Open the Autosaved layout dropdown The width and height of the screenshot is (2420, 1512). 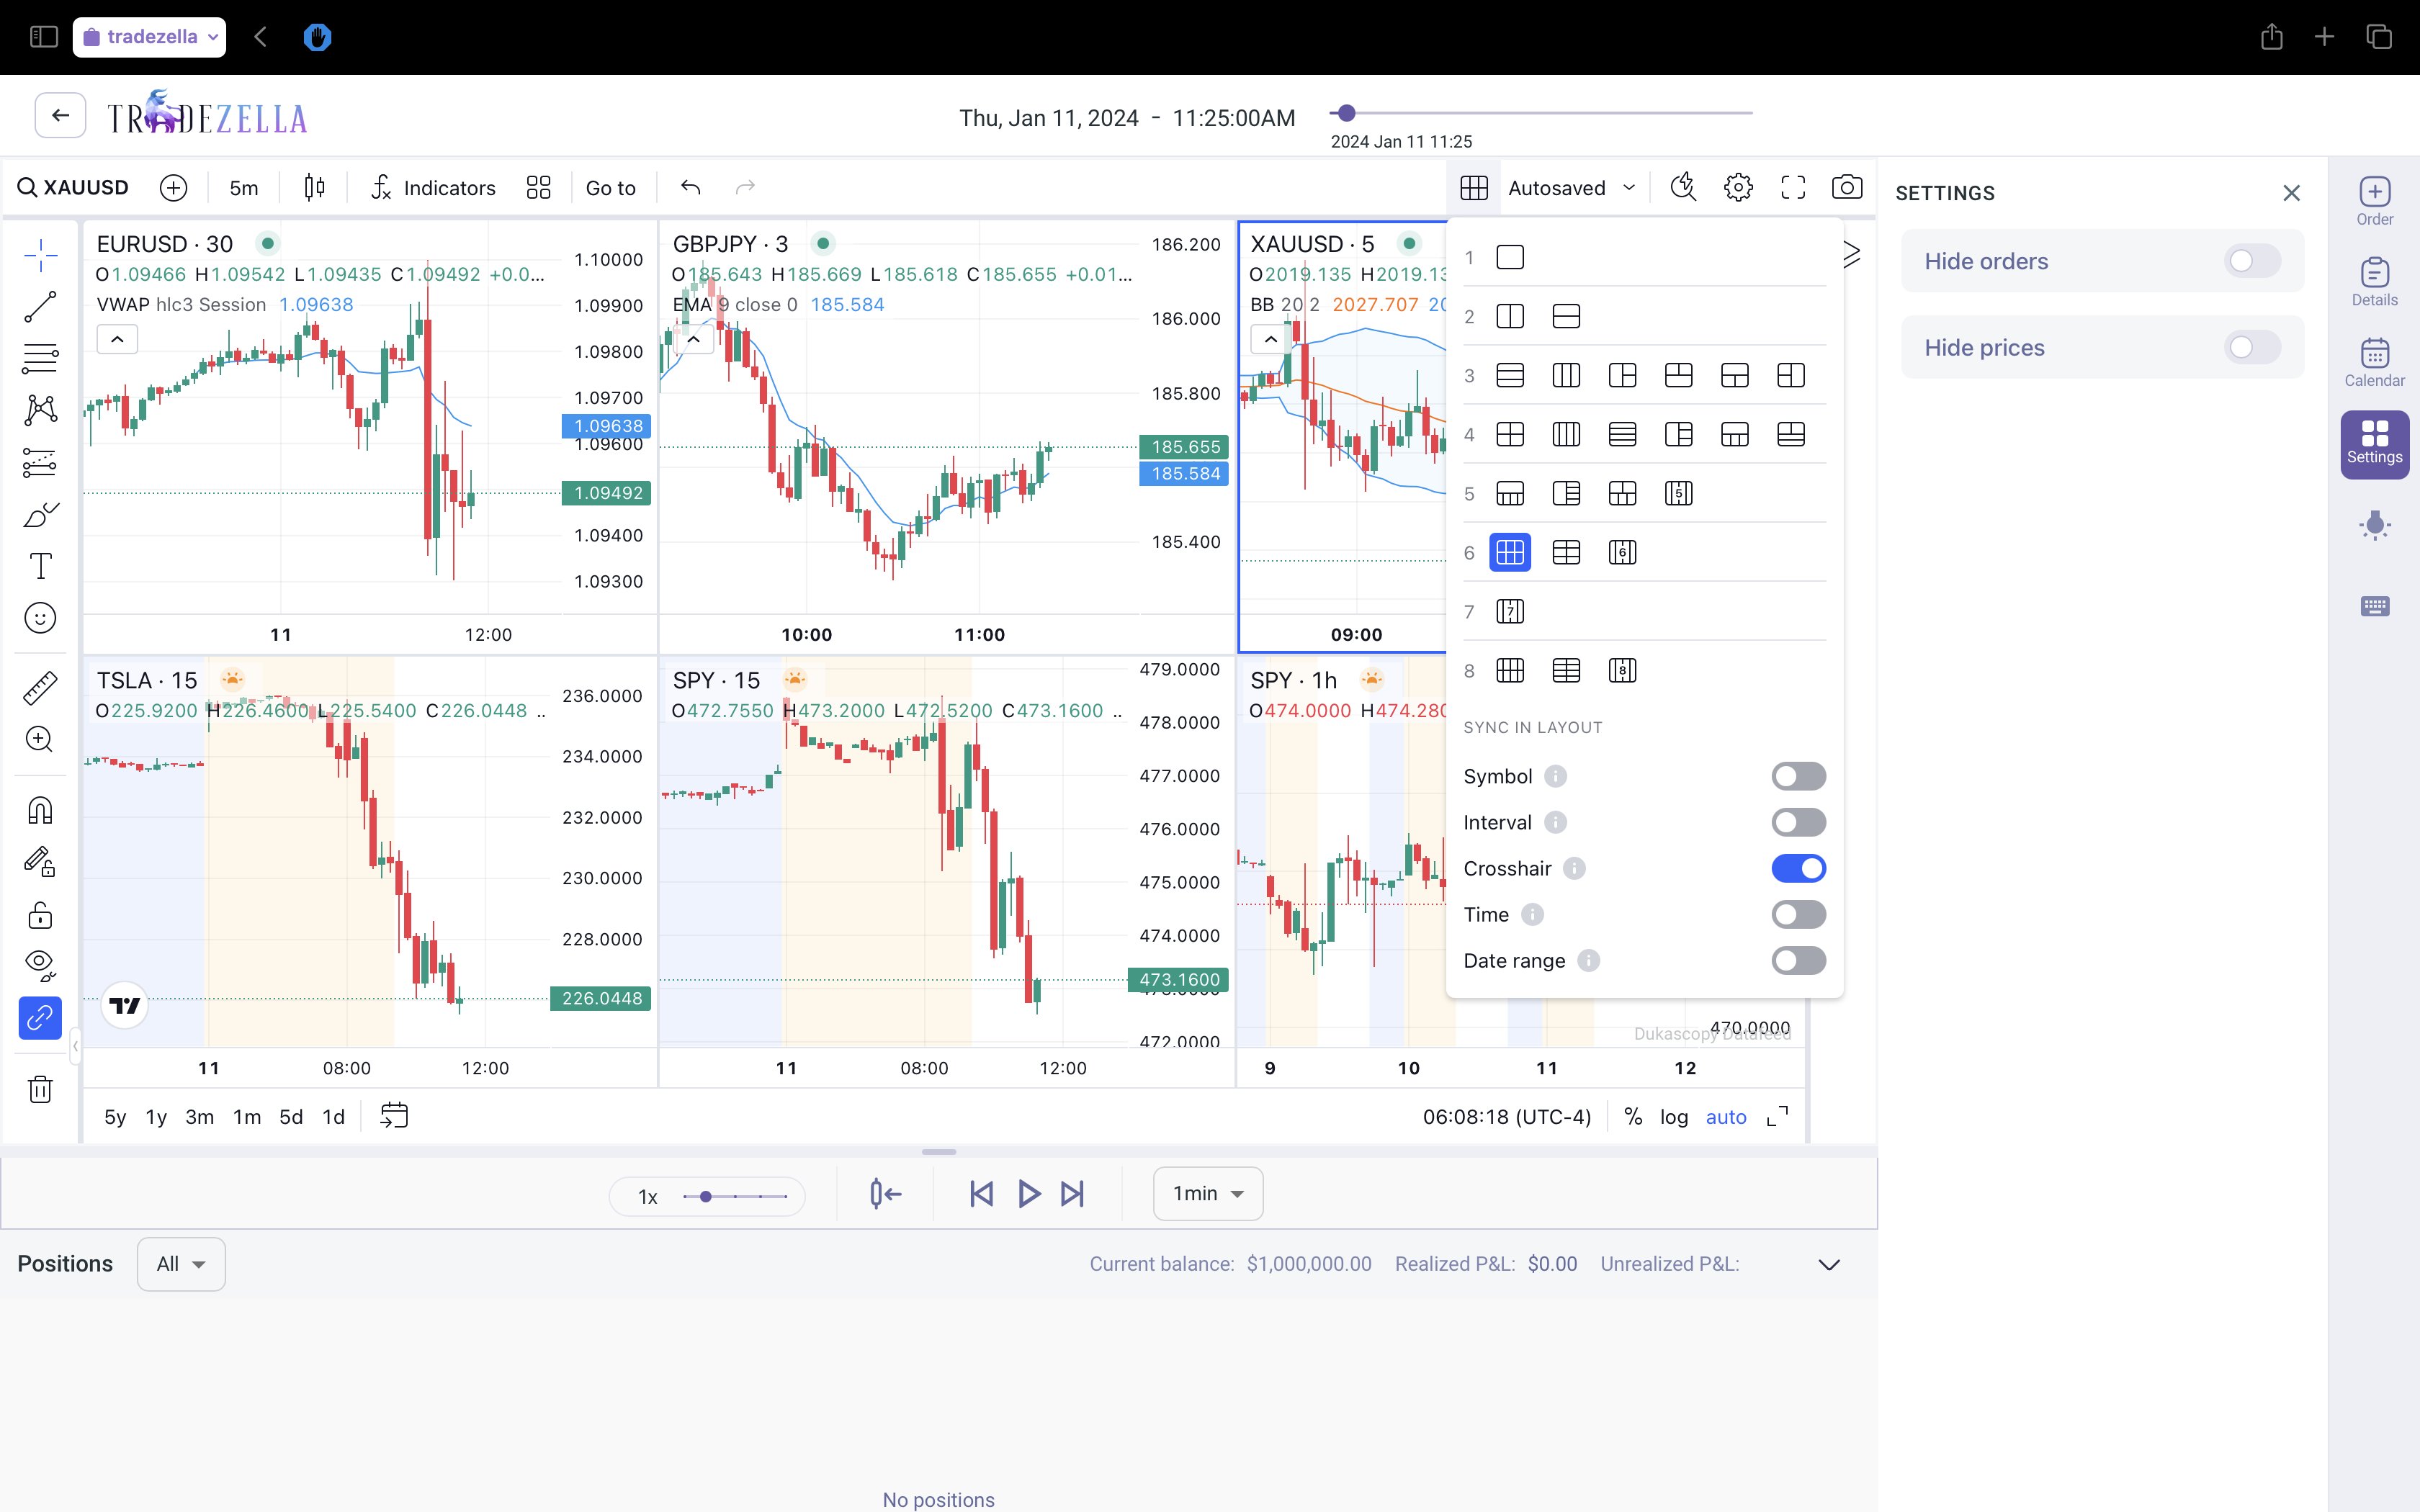click(1571, 188)
